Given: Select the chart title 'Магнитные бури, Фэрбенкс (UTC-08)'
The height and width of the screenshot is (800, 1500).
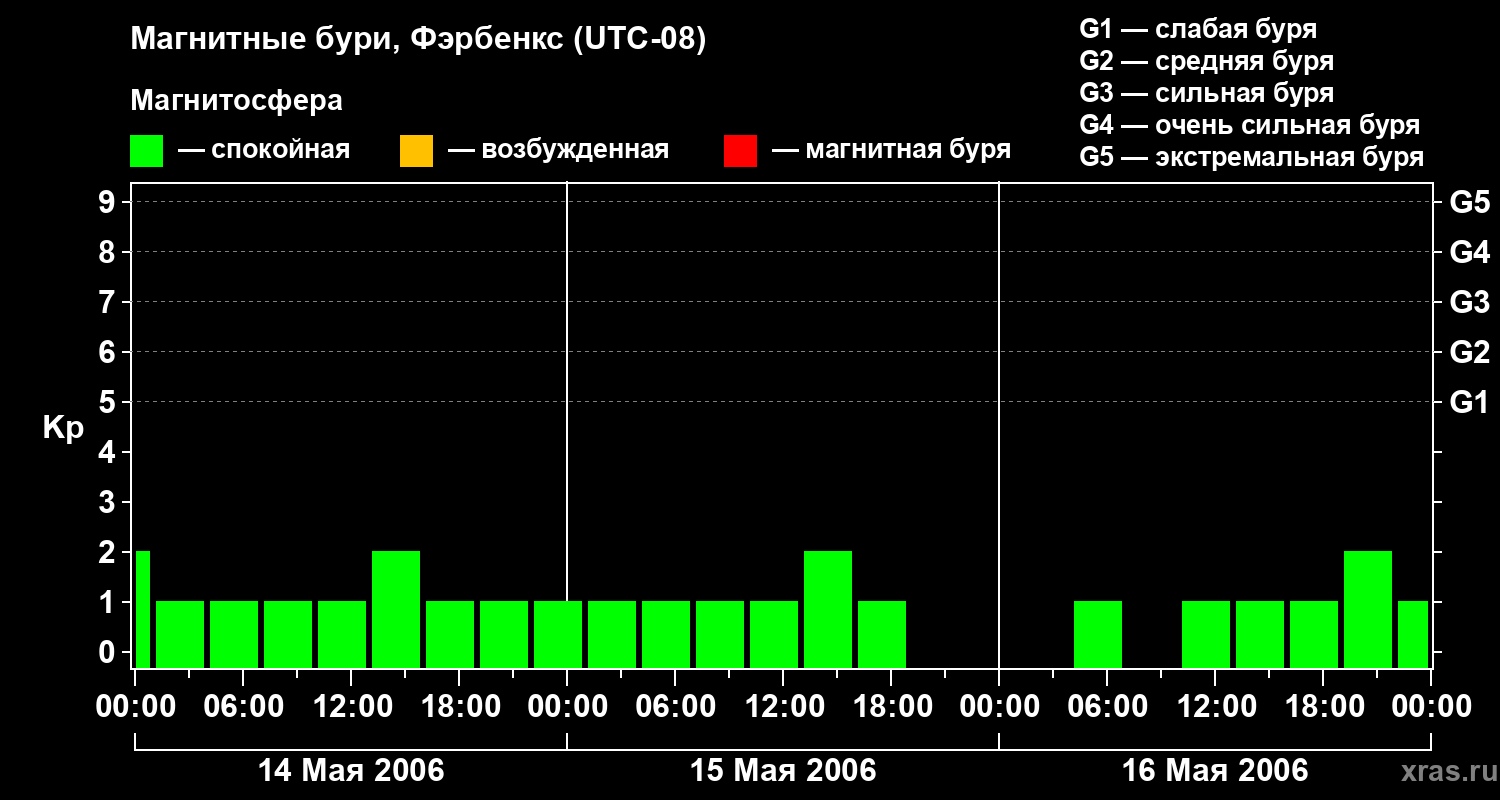Looking at the screenshot, I should click(x=419, y=40).
